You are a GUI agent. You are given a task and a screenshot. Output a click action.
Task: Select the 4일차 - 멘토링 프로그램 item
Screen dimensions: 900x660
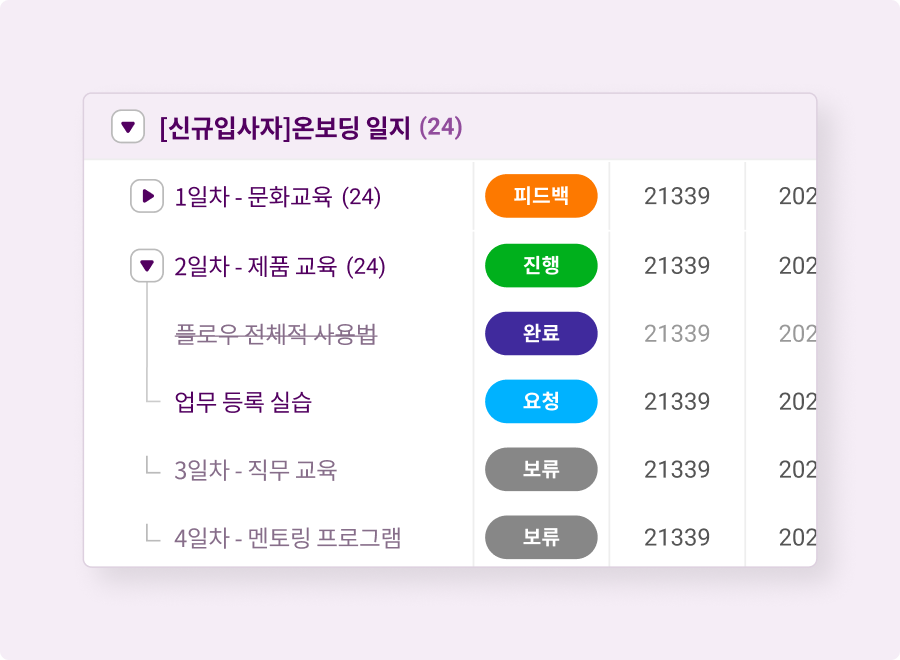tap(288, 538)
